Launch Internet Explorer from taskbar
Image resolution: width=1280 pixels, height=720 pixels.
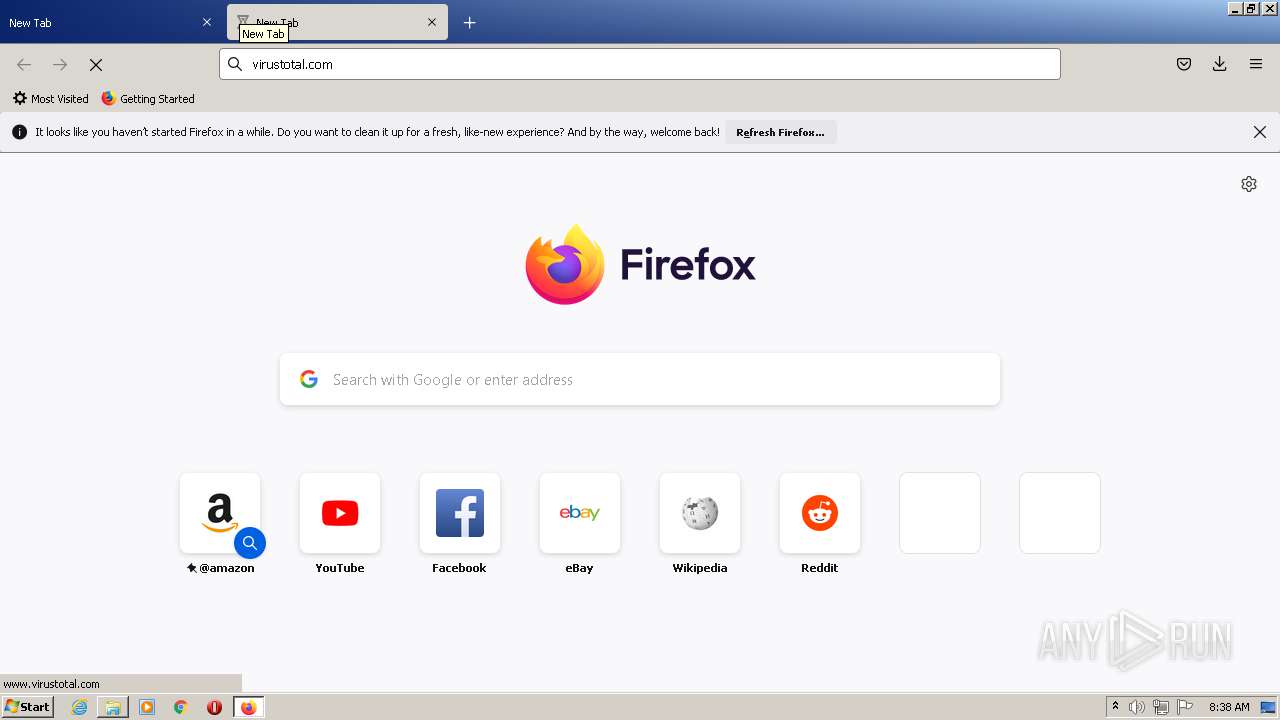79,707
